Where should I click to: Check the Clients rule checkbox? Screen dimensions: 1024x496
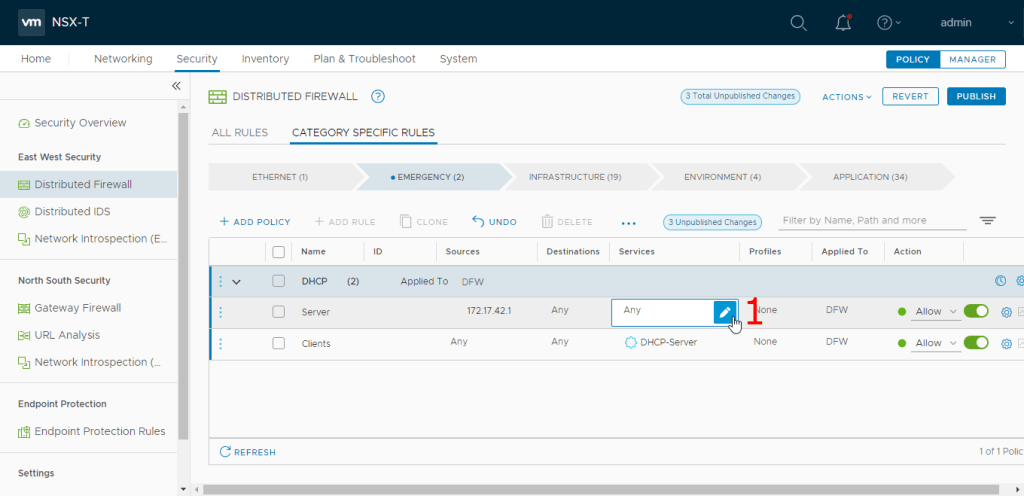click(279, 343)
